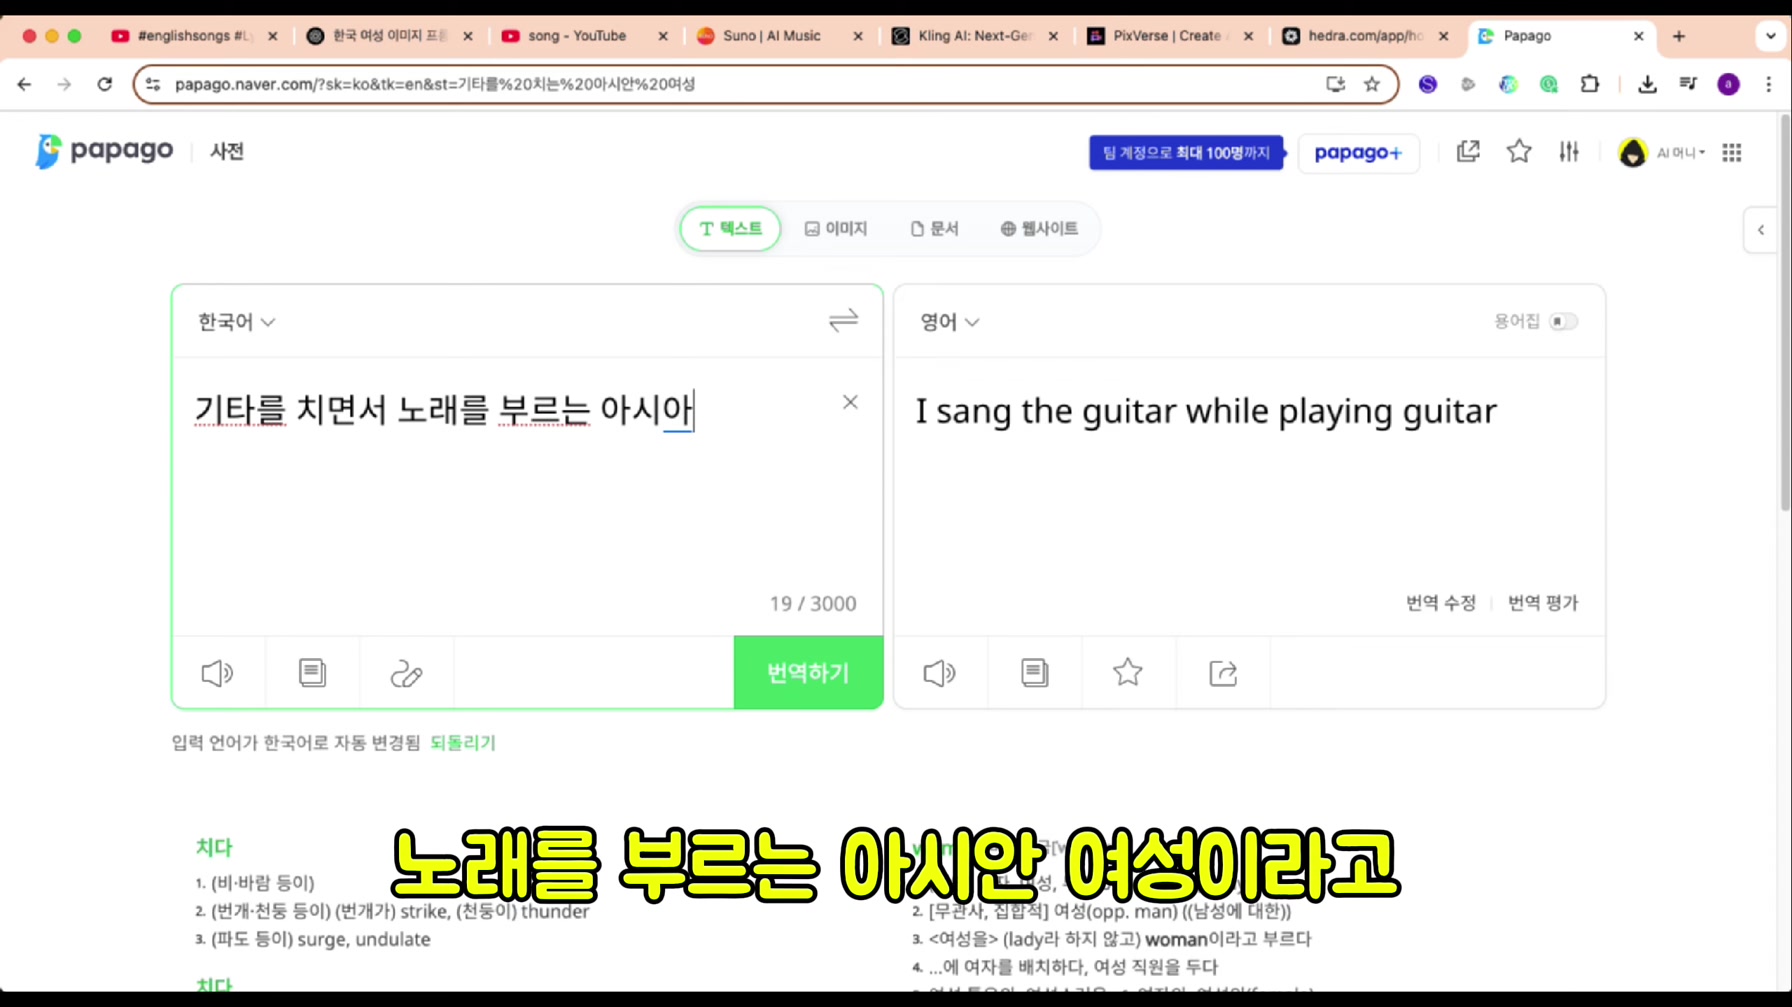Click the 번역하기 translate button

[x=808, y=672]
